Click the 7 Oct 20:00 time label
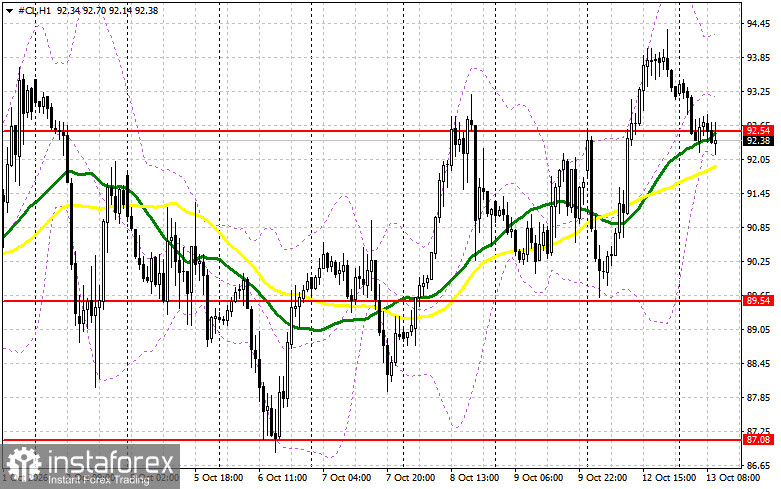The height and width of the screenshot is (489, 781). click(x=410, y=478)
